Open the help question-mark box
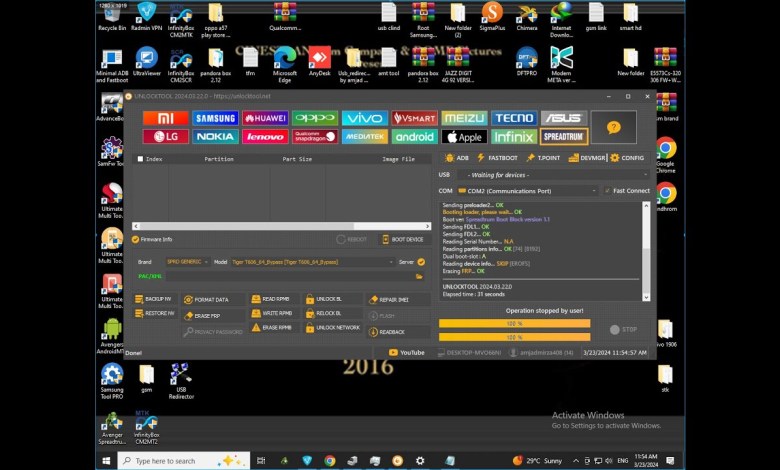Screen dimensions: 780x470 tap(613, 127)
